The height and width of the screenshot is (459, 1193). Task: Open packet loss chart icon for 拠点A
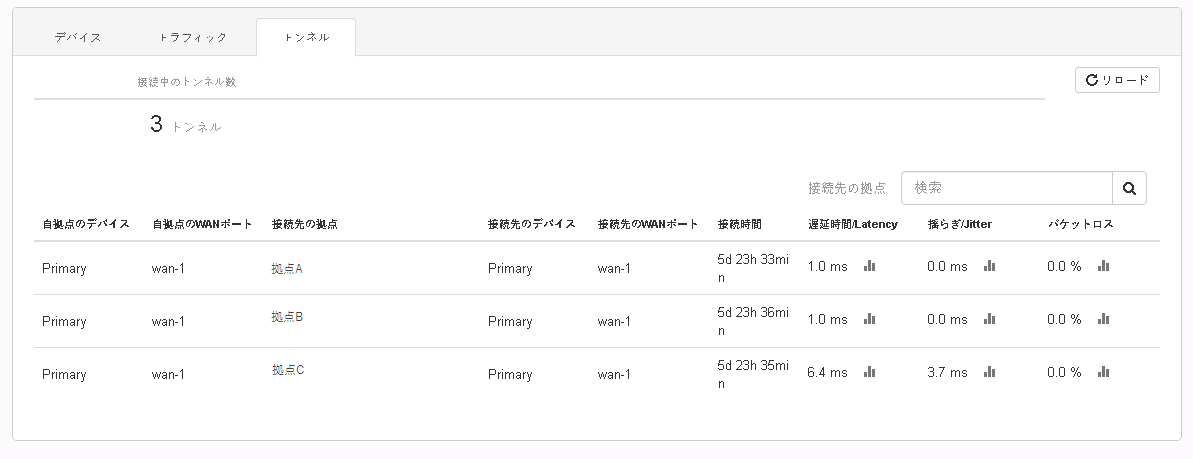tap(1104, 266)
